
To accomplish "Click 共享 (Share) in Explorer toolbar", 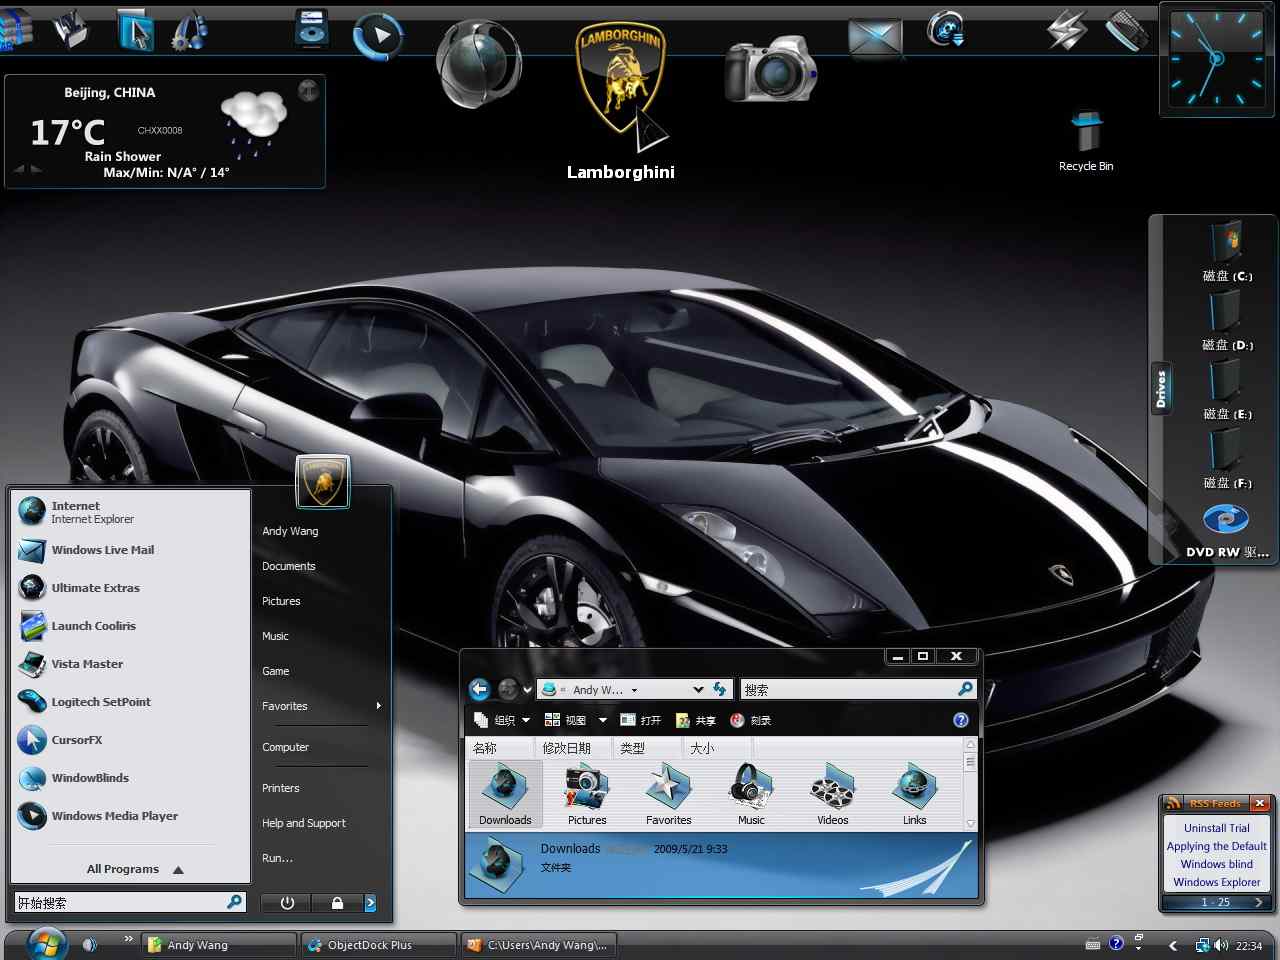I will [x=696, y=720].
